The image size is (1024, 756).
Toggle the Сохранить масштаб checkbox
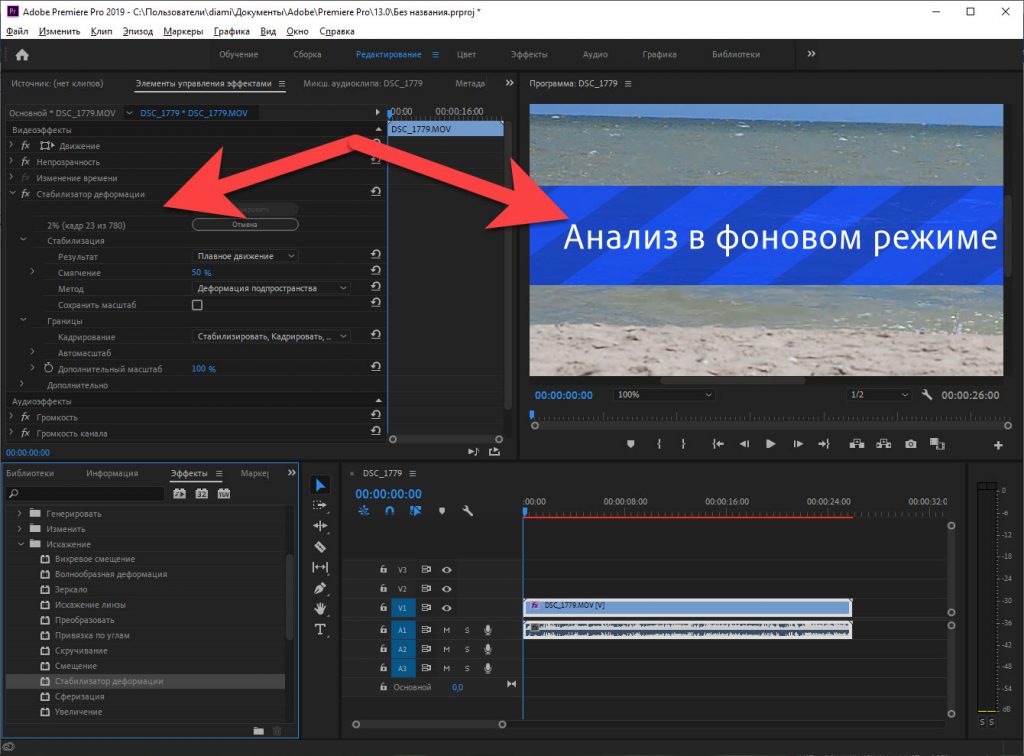tap(197, 305)
